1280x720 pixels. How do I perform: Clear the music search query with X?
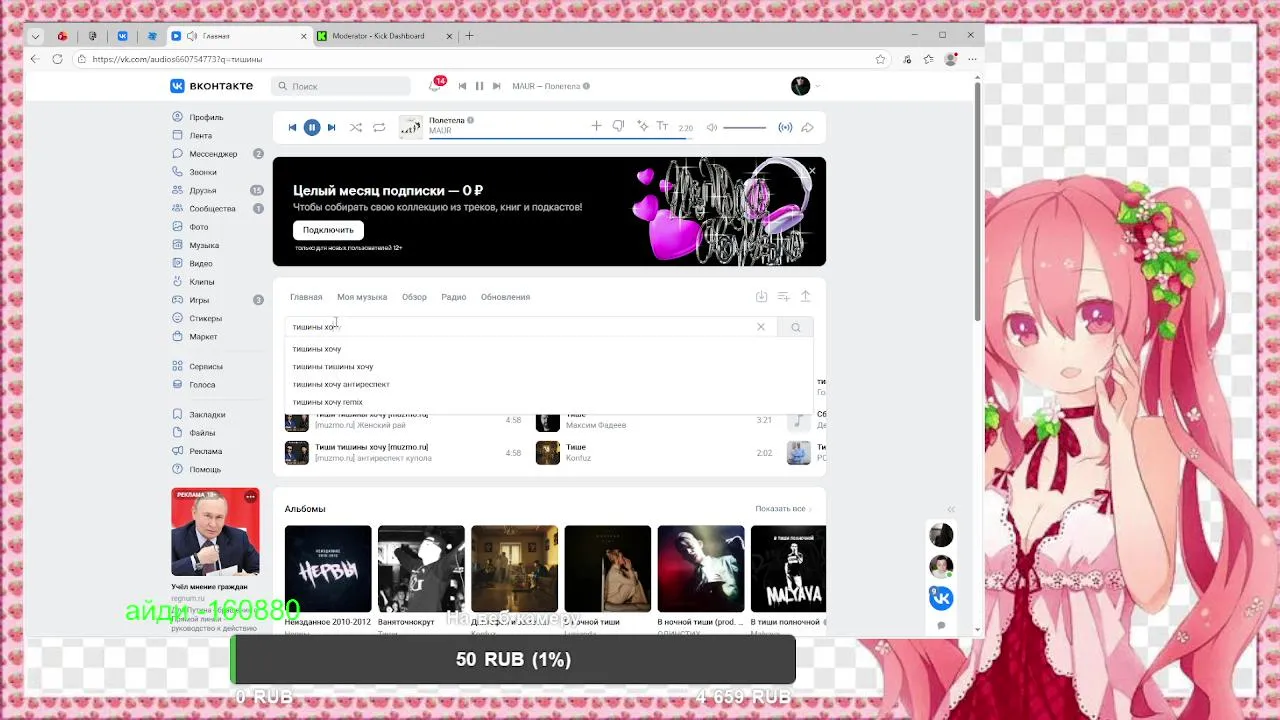point(761,327)
